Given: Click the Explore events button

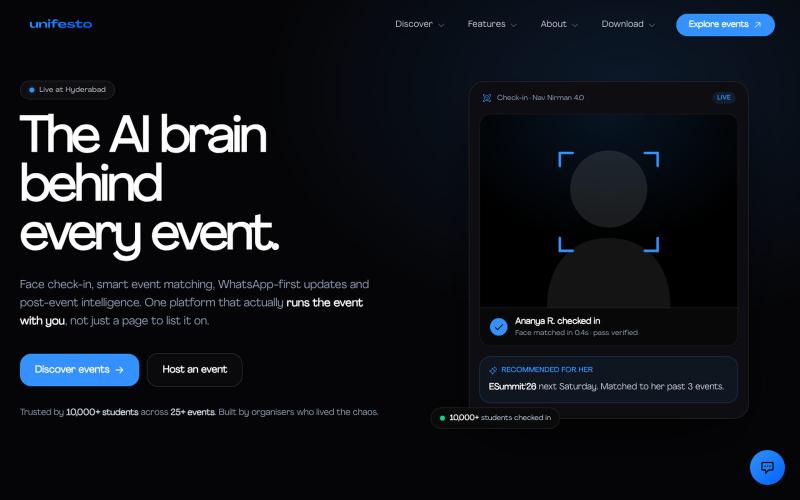Looking at the screenshot, I should [x=725, y=24].
